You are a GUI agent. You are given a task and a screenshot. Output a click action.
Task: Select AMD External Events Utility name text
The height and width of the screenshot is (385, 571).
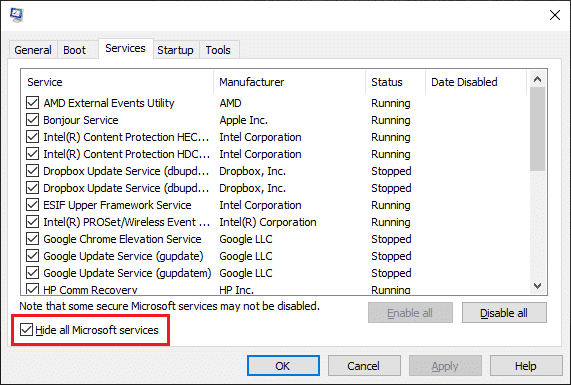click(x=109, y=103)
